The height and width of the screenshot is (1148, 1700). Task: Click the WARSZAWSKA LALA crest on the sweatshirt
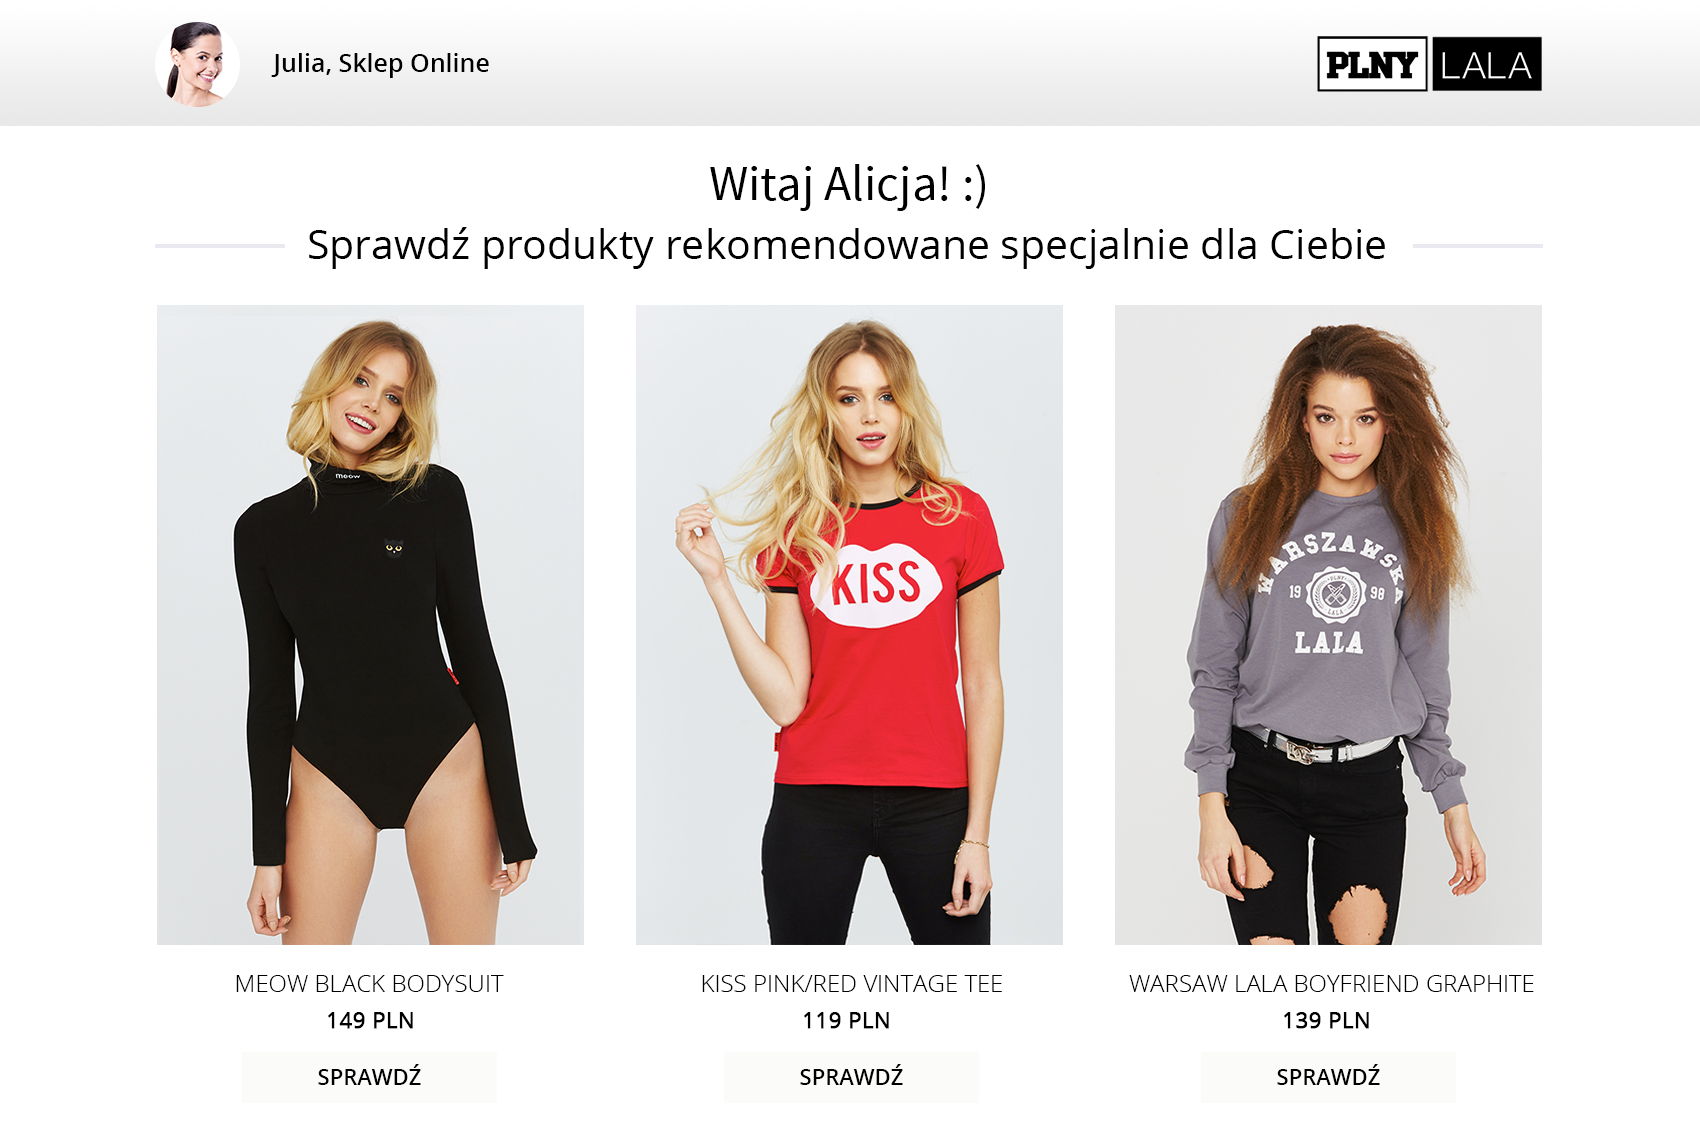[x=1331, y=592]
